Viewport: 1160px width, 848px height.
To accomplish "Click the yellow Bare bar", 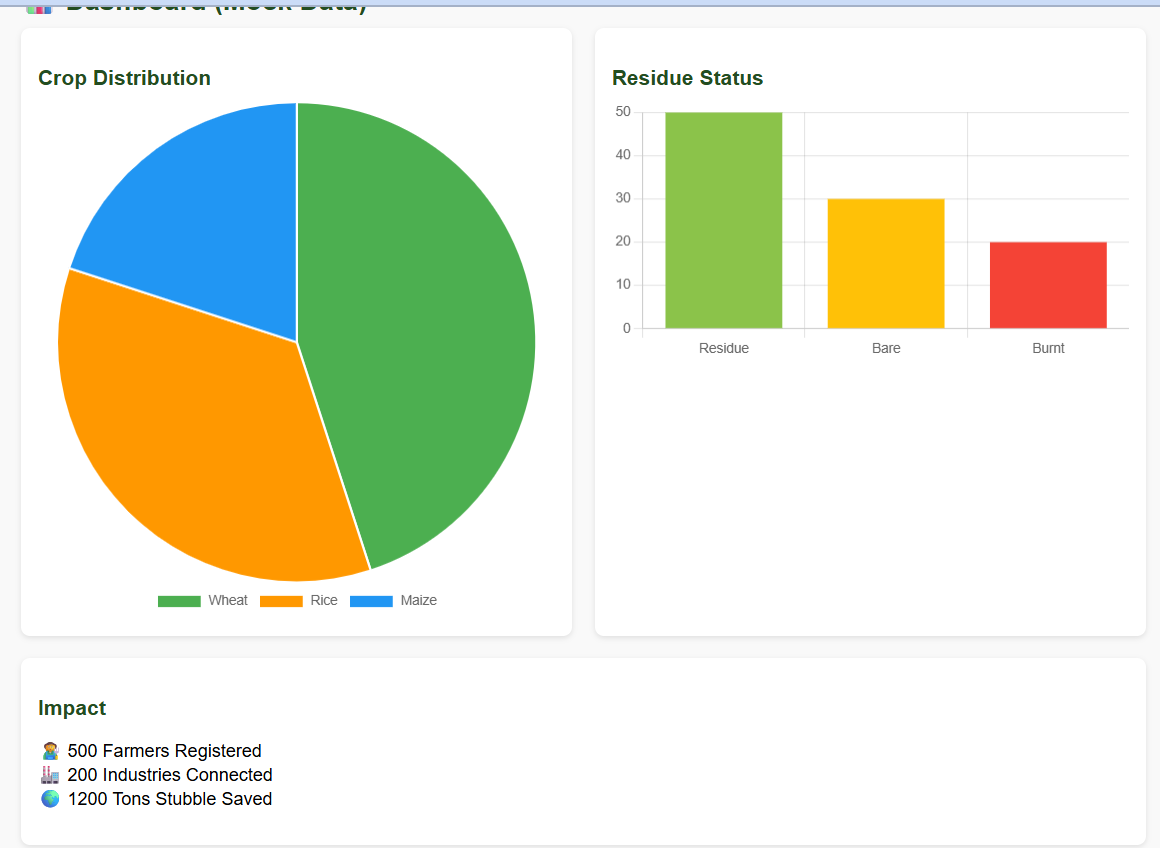I will click(x=886, y=263).
